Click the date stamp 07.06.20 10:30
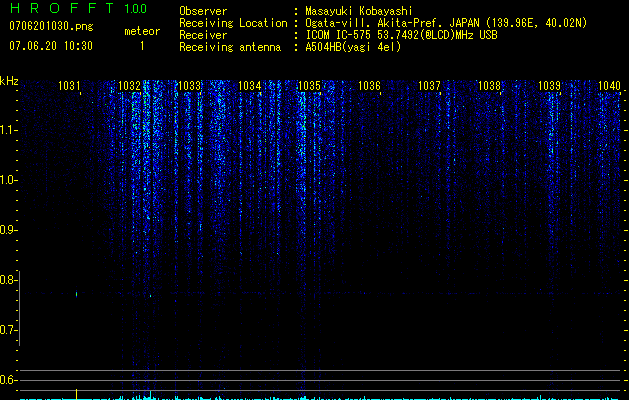This screenshot has width=629, height=400. (51, 46)
